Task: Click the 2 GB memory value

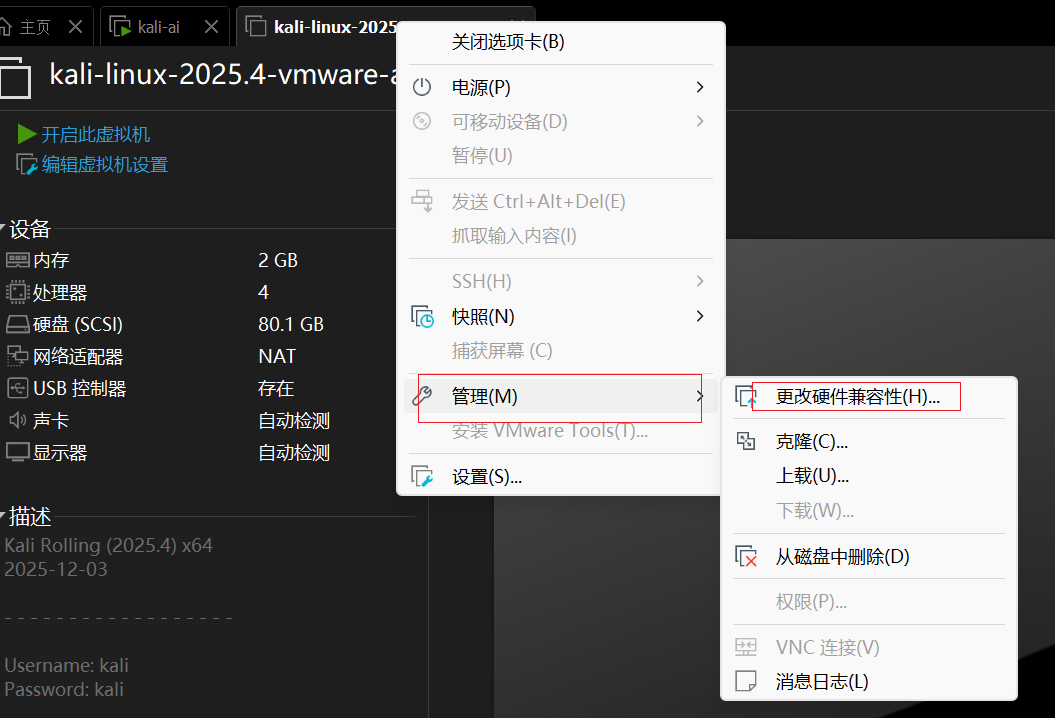Action: tap(278, 260)
